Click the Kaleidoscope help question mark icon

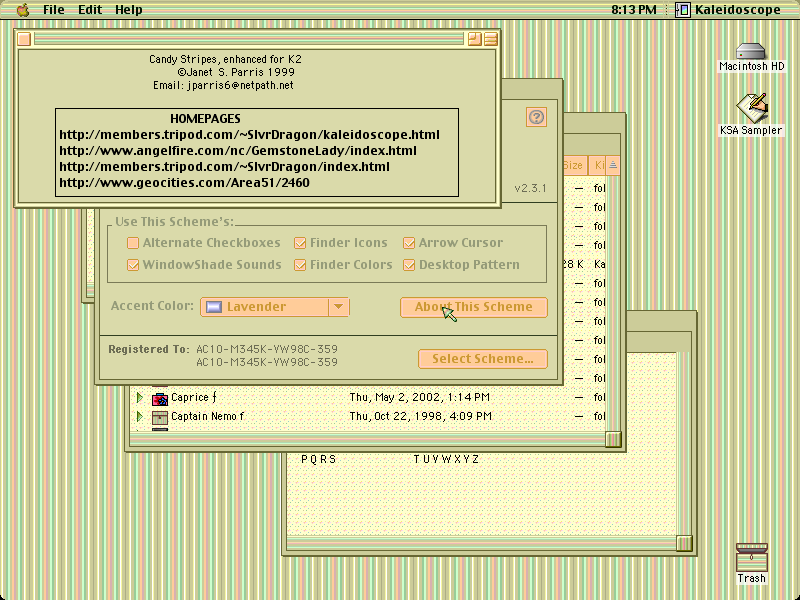click(536, 117)
